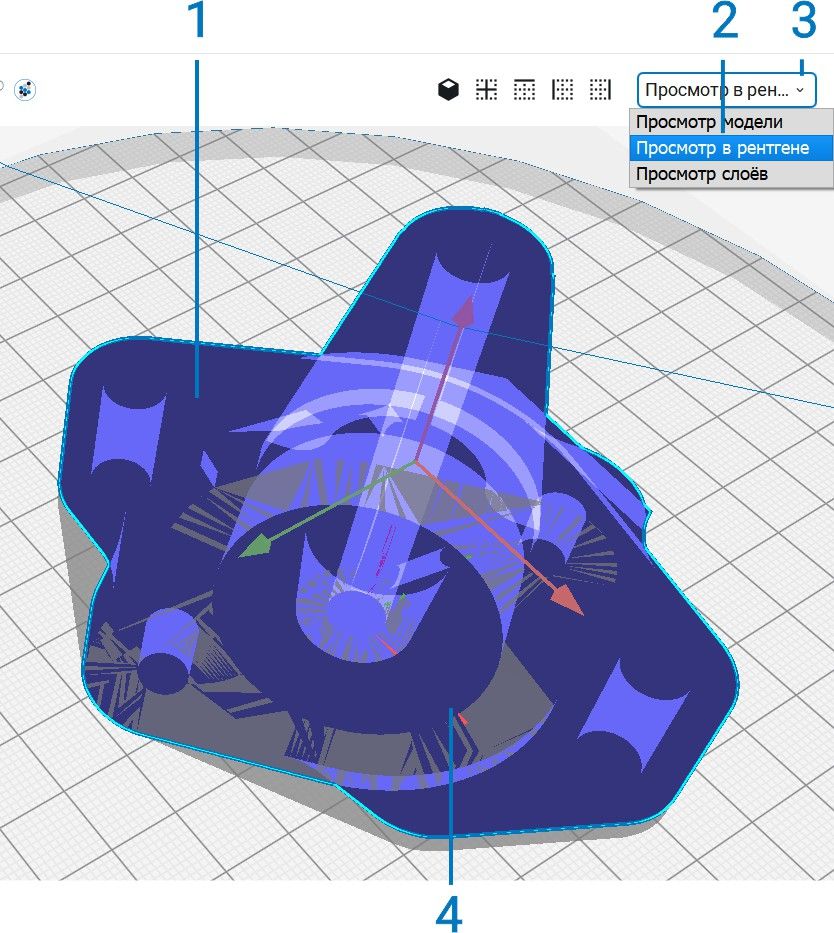Click the purple Z-axis arrowhead

[x=465, y=311]
